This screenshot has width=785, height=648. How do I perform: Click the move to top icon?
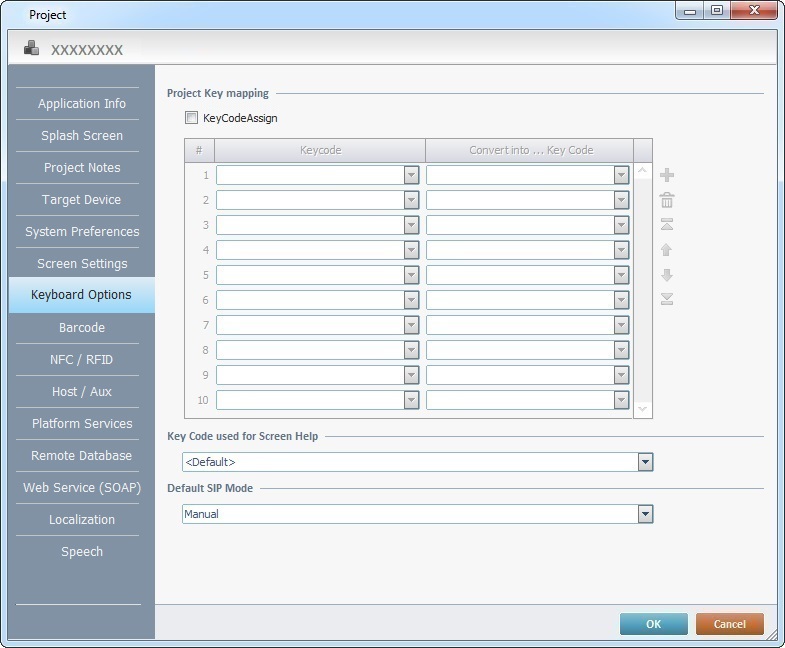pos(667,224)
